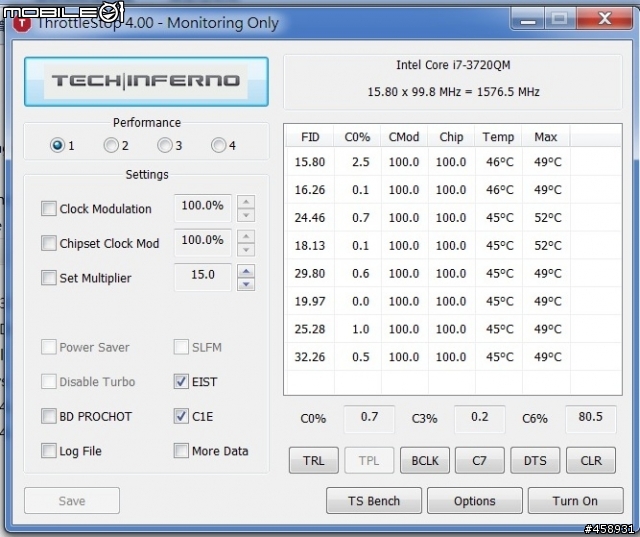The width and height of the screenshot is (640, 537).
Task: Click the C3% summary value 0.2
Action: [x=480, y=418]
